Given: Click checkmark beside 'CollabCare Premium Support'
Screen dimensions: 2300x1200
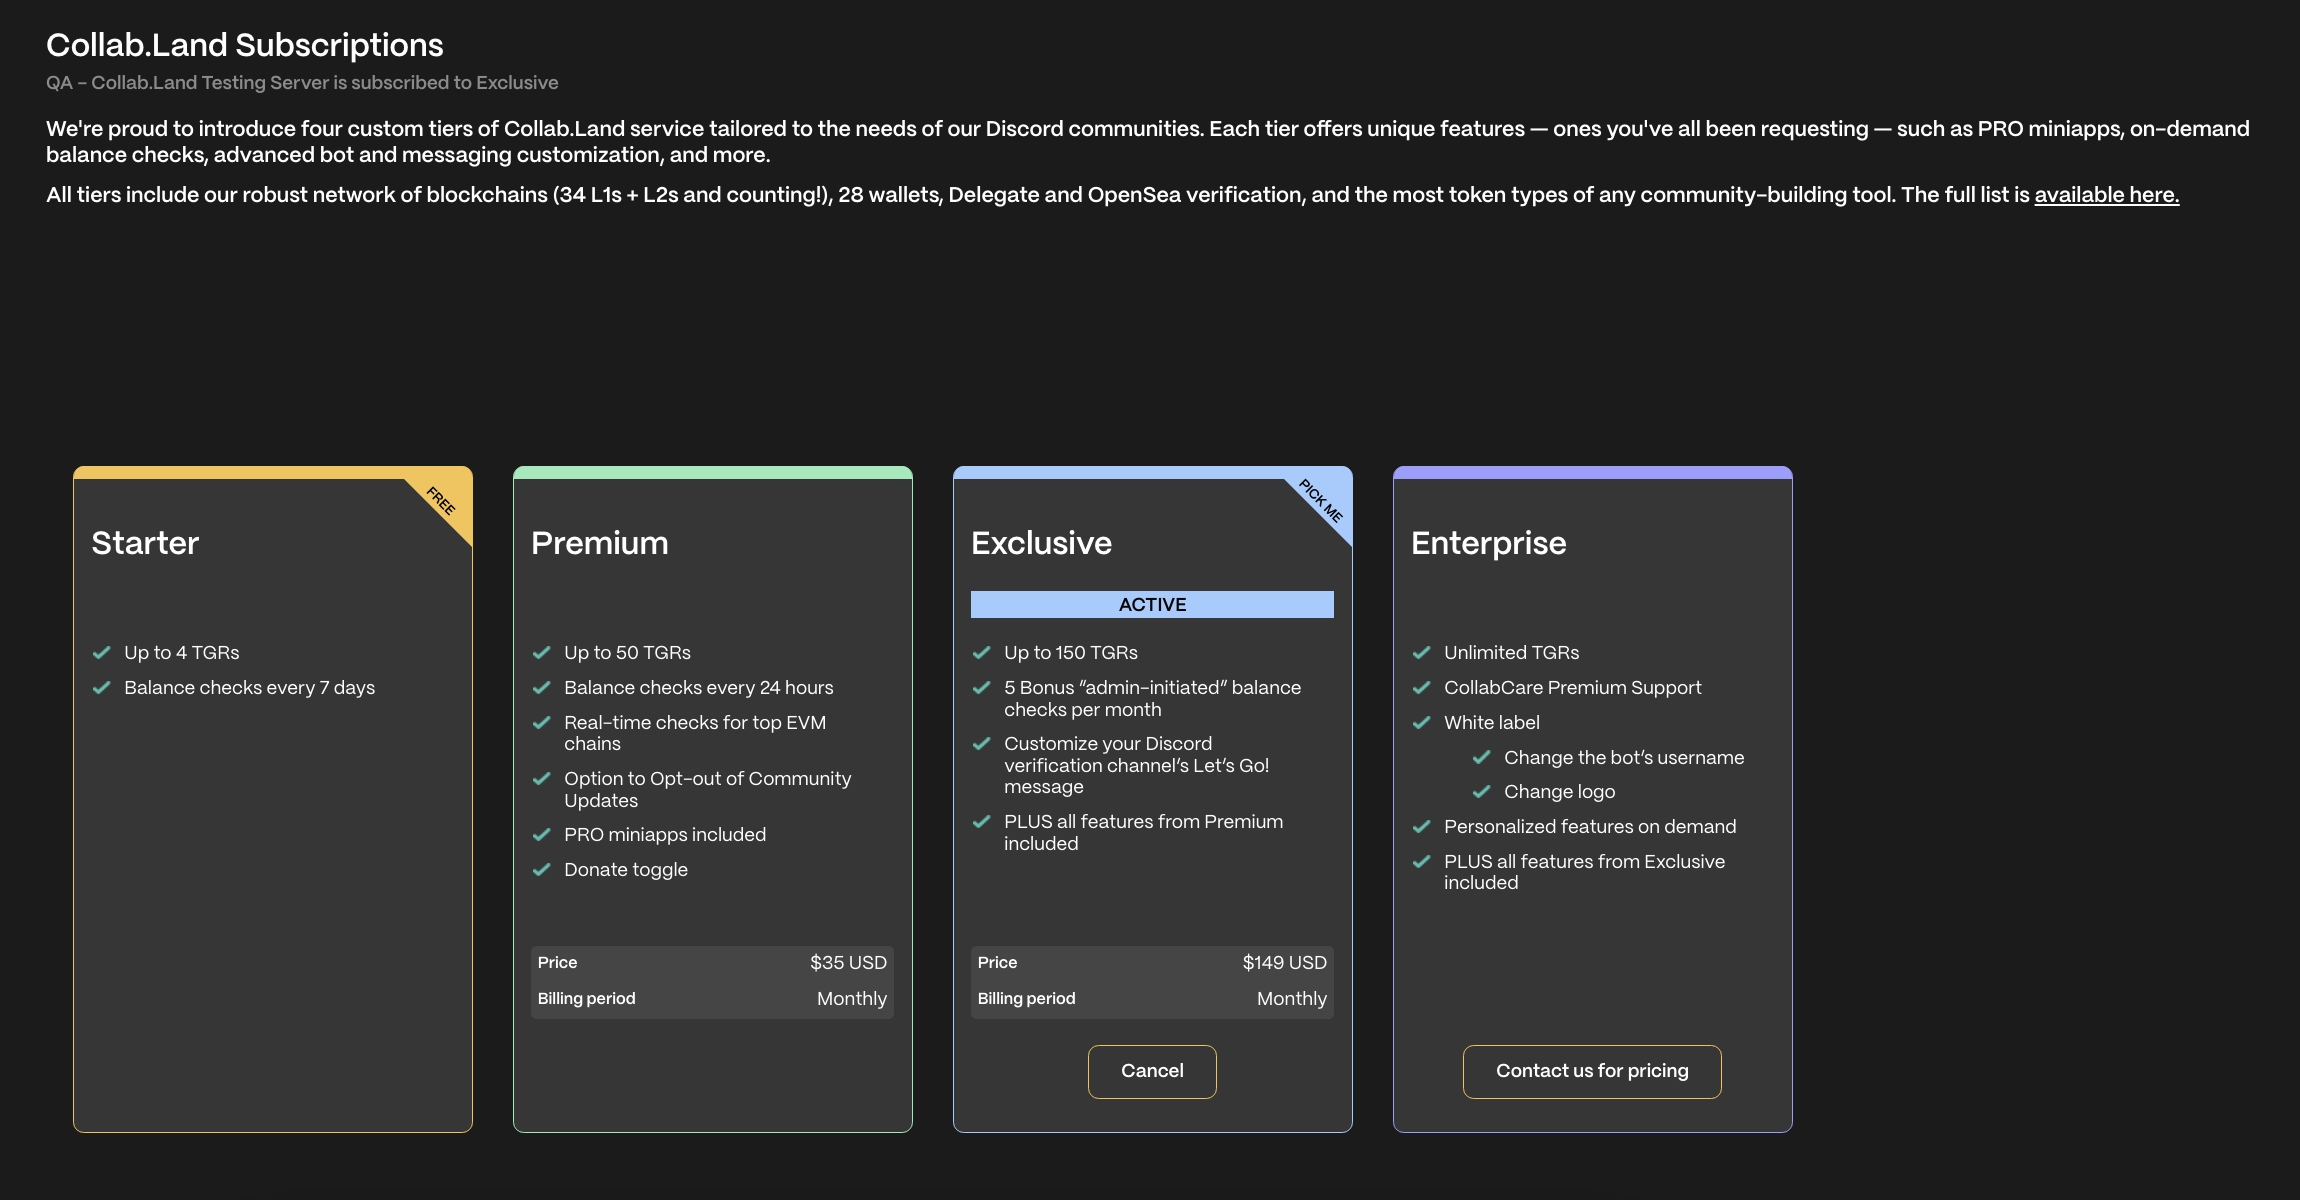Looking at the screenshot, I should pos(1421,688).
